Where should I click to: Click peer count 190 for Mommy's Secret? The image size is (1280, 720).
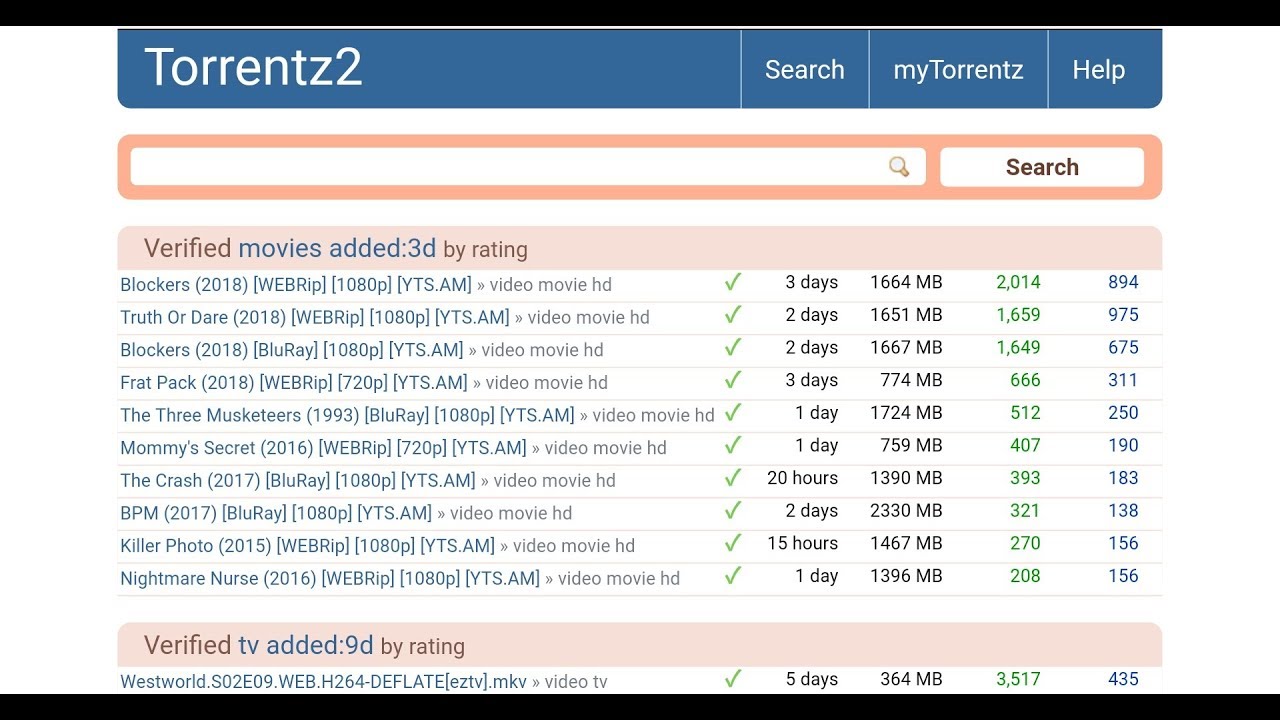pyautogui.click(x=1123, y=445)
